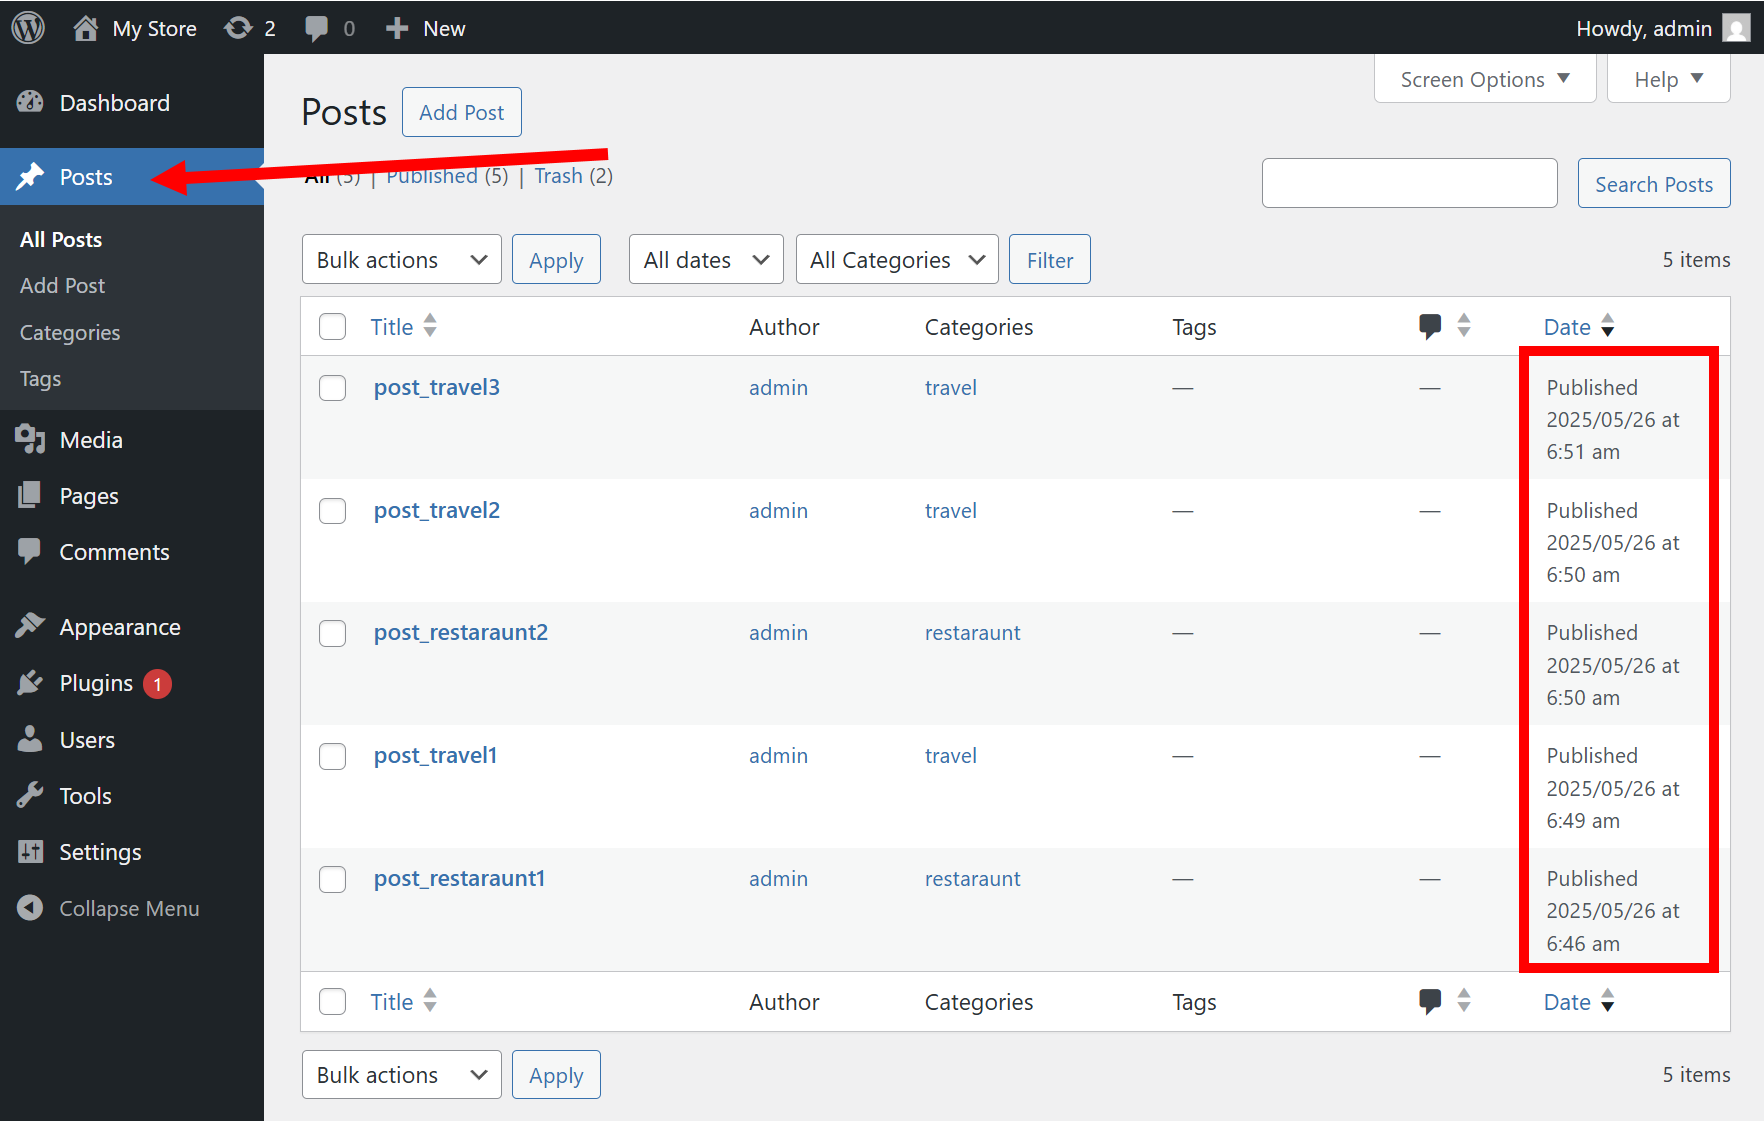Click the WordPress logo icon

pos(28,28)
